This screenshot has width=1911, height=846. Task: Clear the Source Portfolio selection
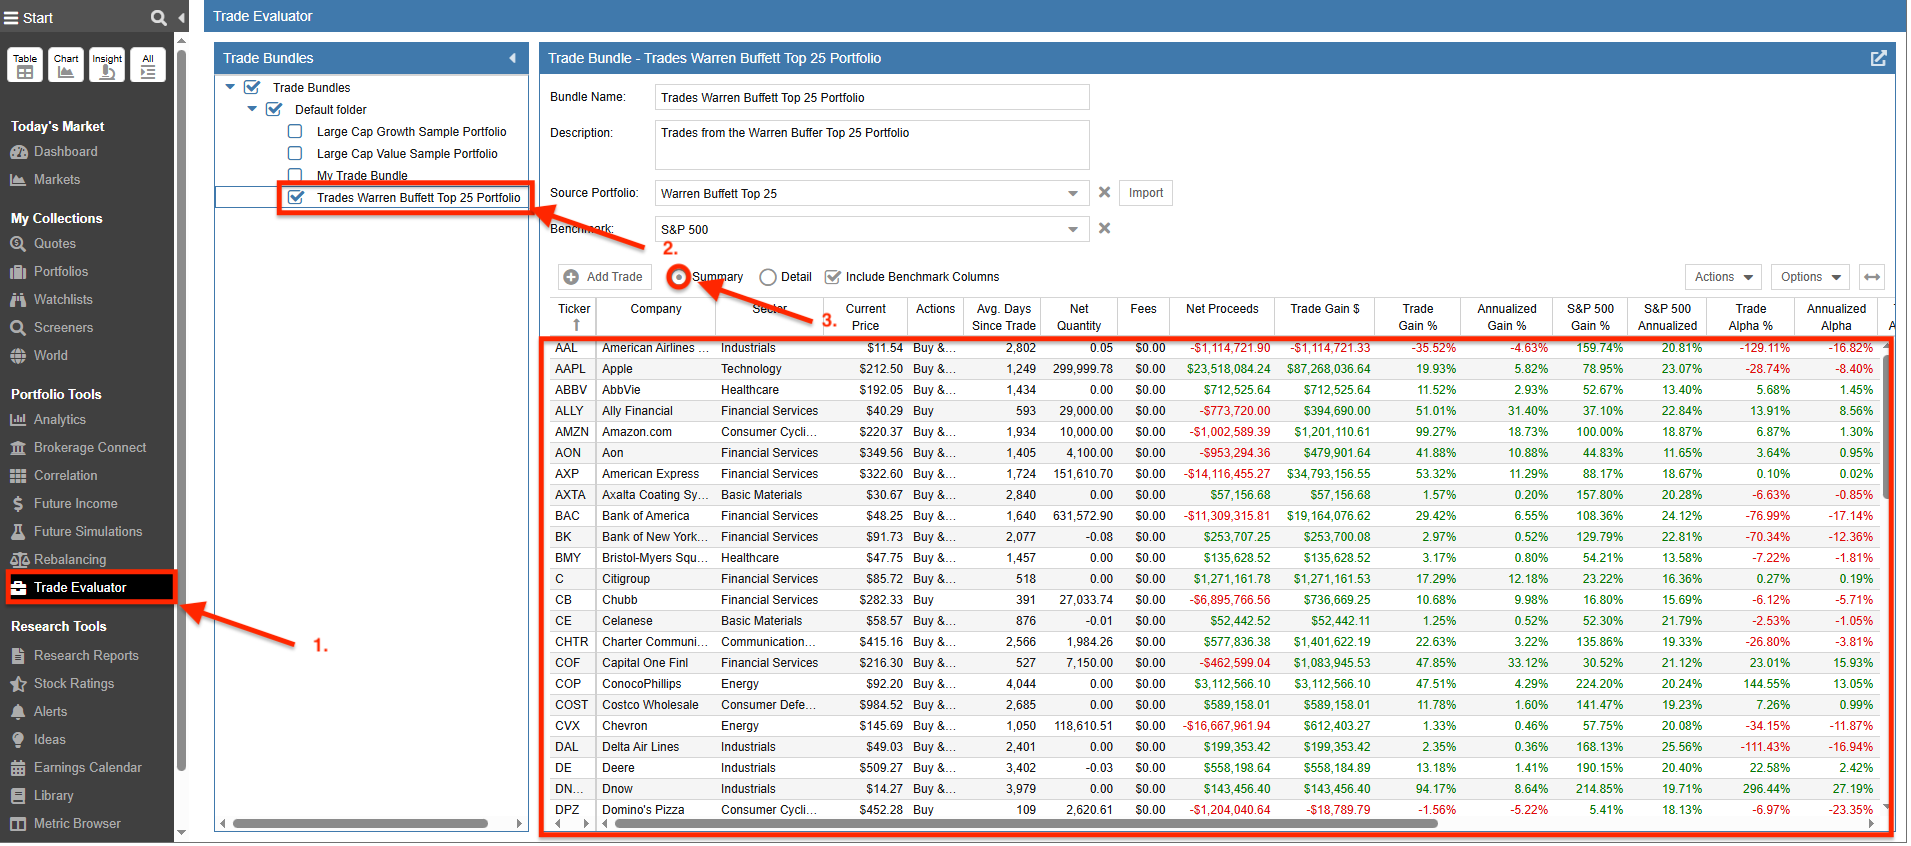1105,192
